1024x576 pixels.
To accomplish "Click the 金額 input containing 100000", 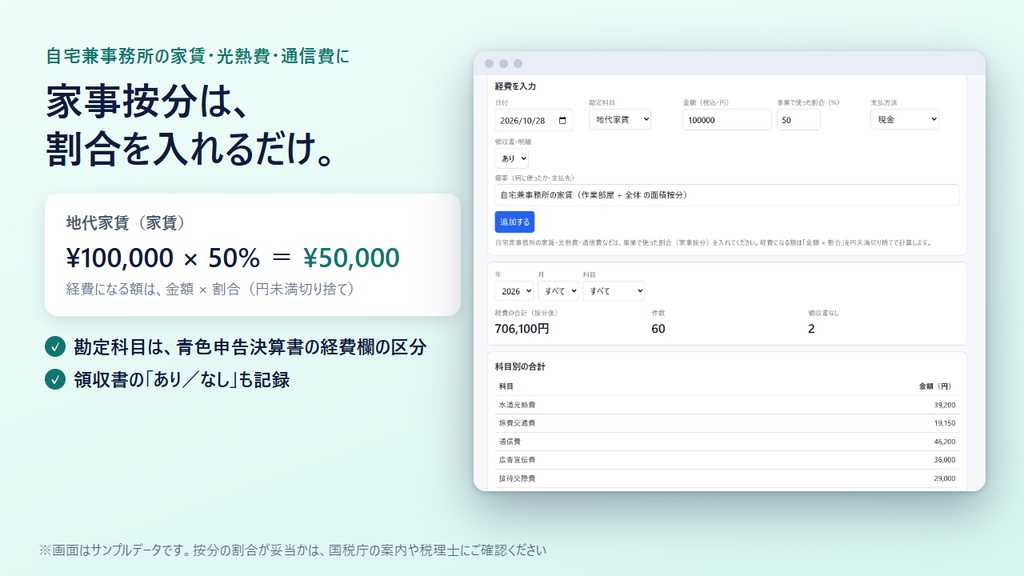I will click(727, 120).
